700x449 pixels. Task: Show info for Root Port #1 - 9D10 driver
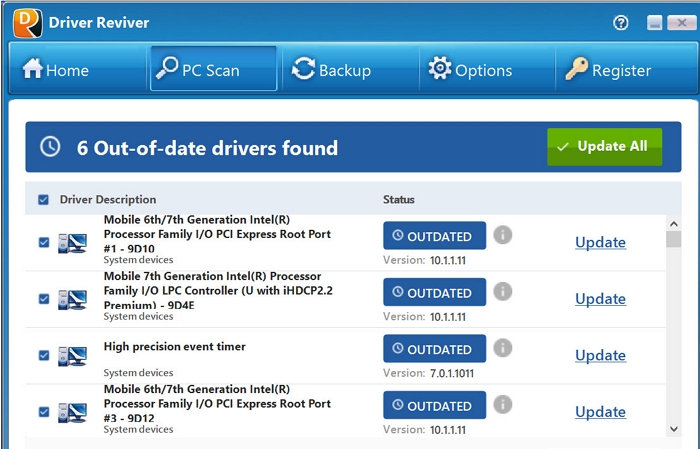coord(503,235)
